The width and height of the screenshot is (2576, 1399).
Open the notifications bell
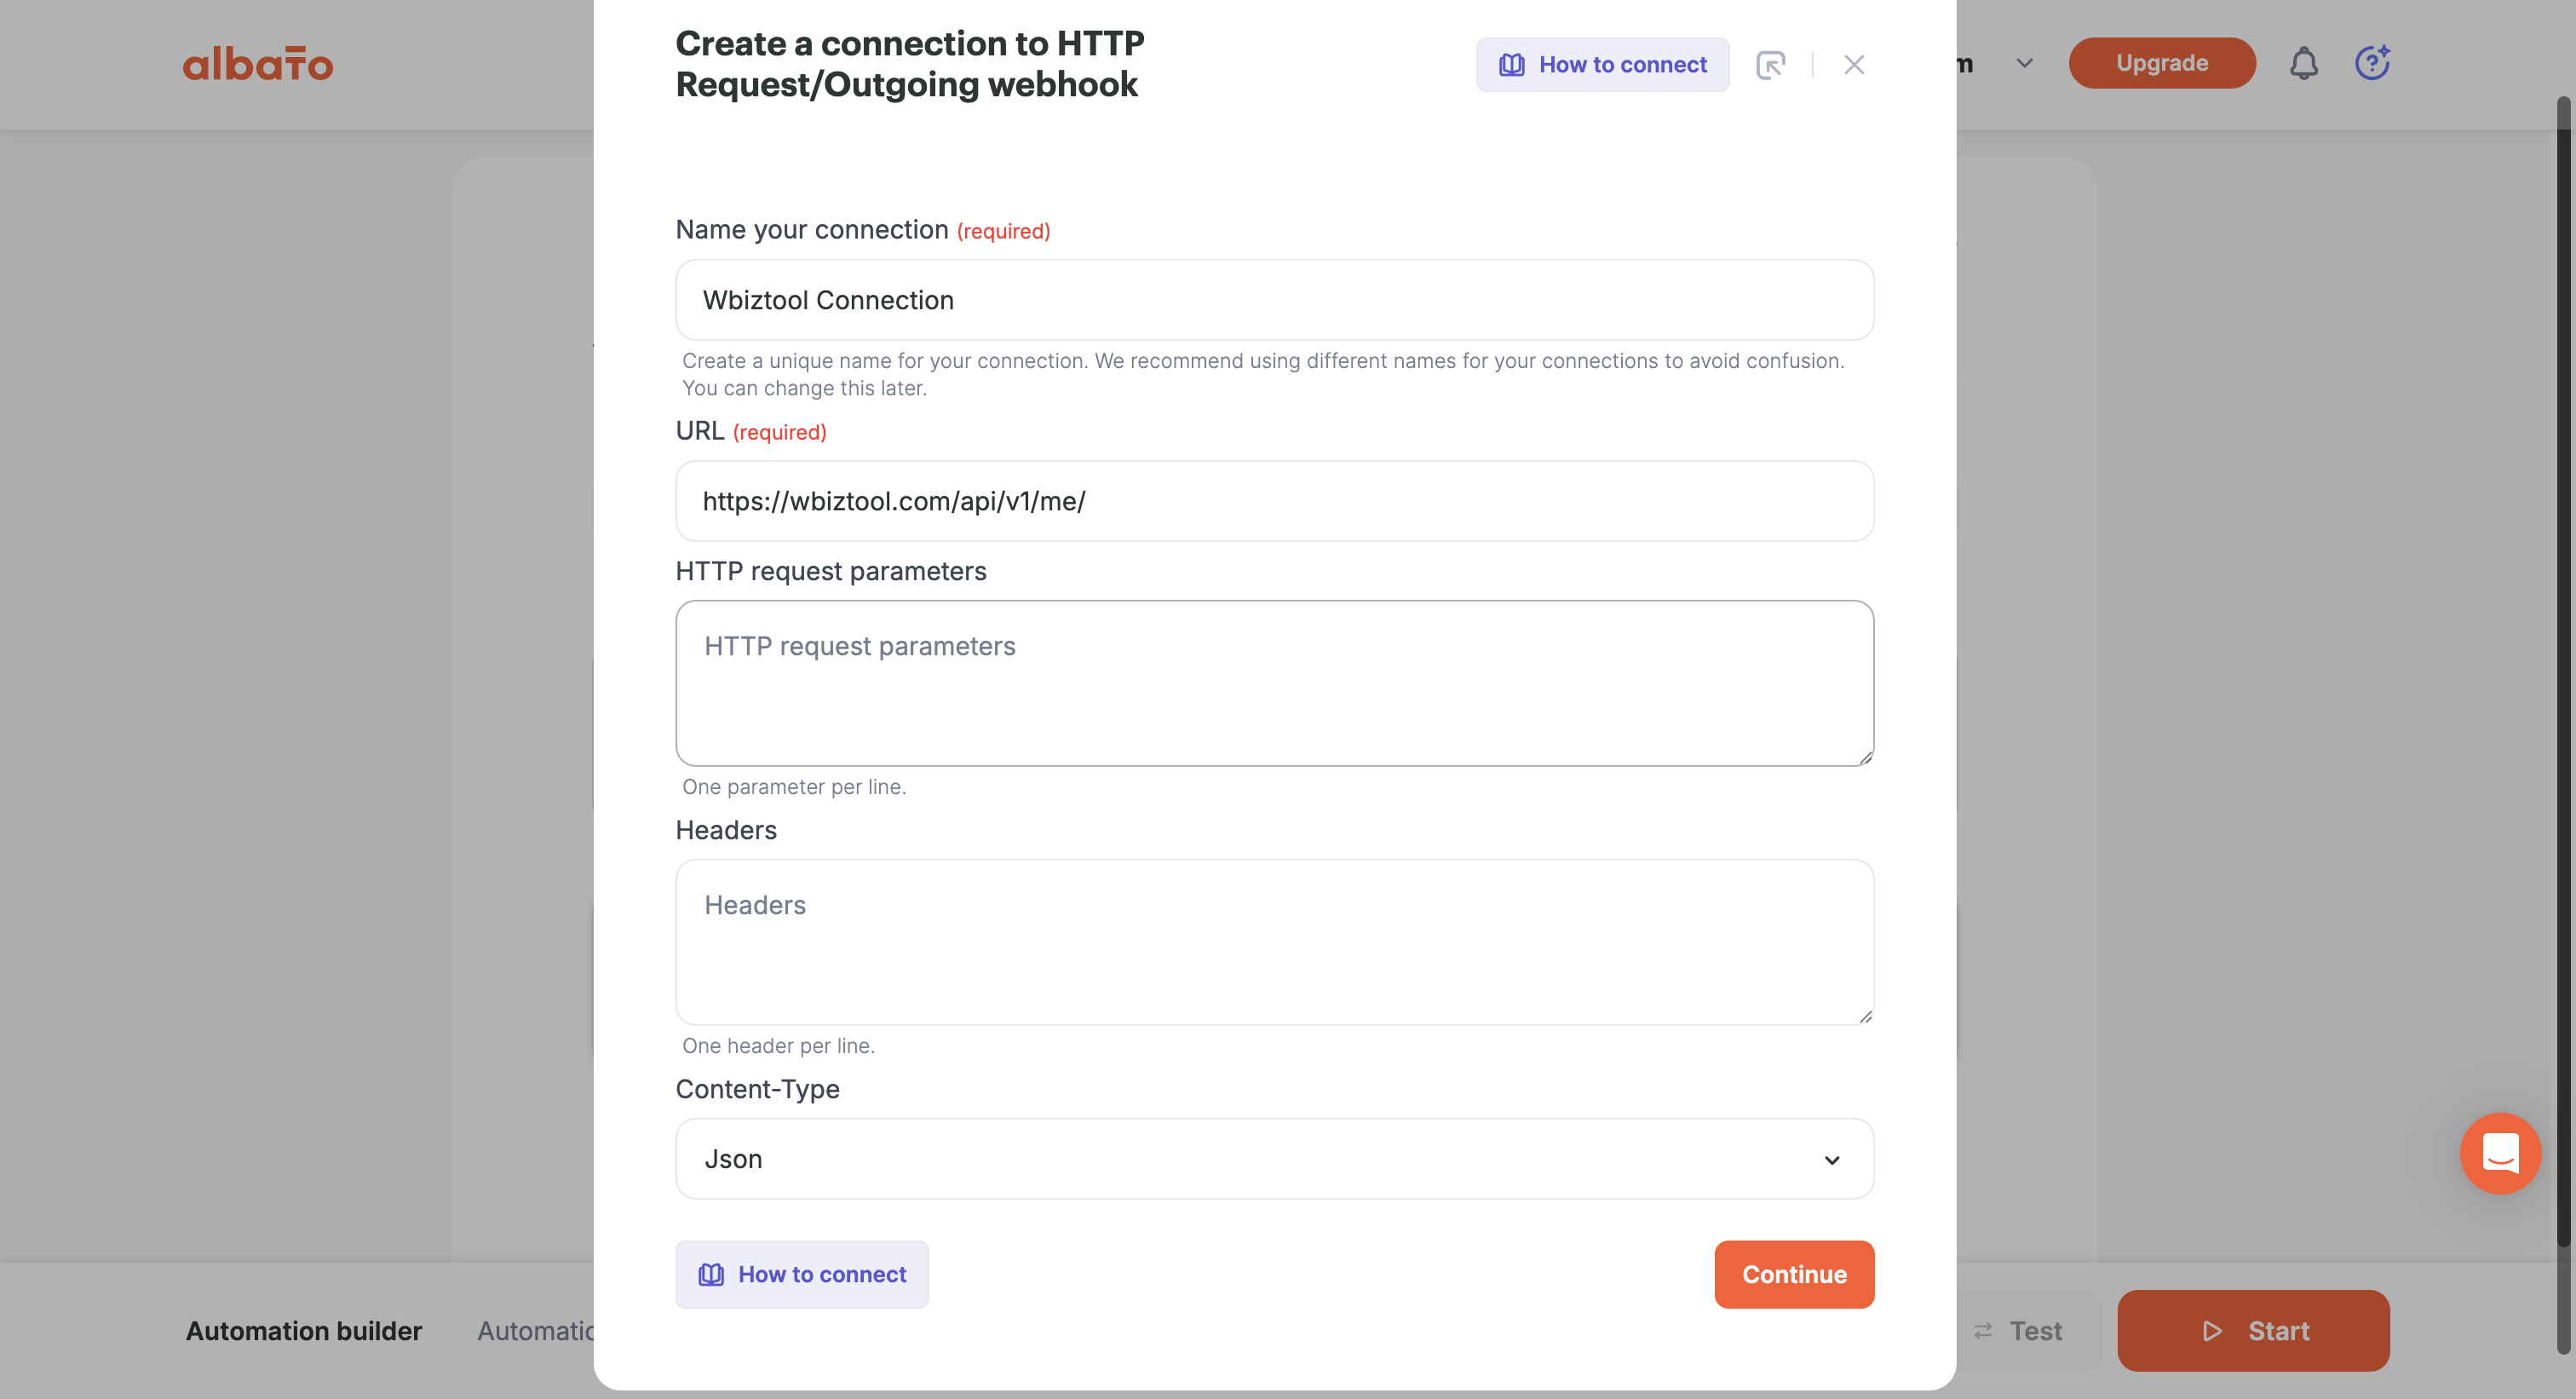(x=2304, y=63)
